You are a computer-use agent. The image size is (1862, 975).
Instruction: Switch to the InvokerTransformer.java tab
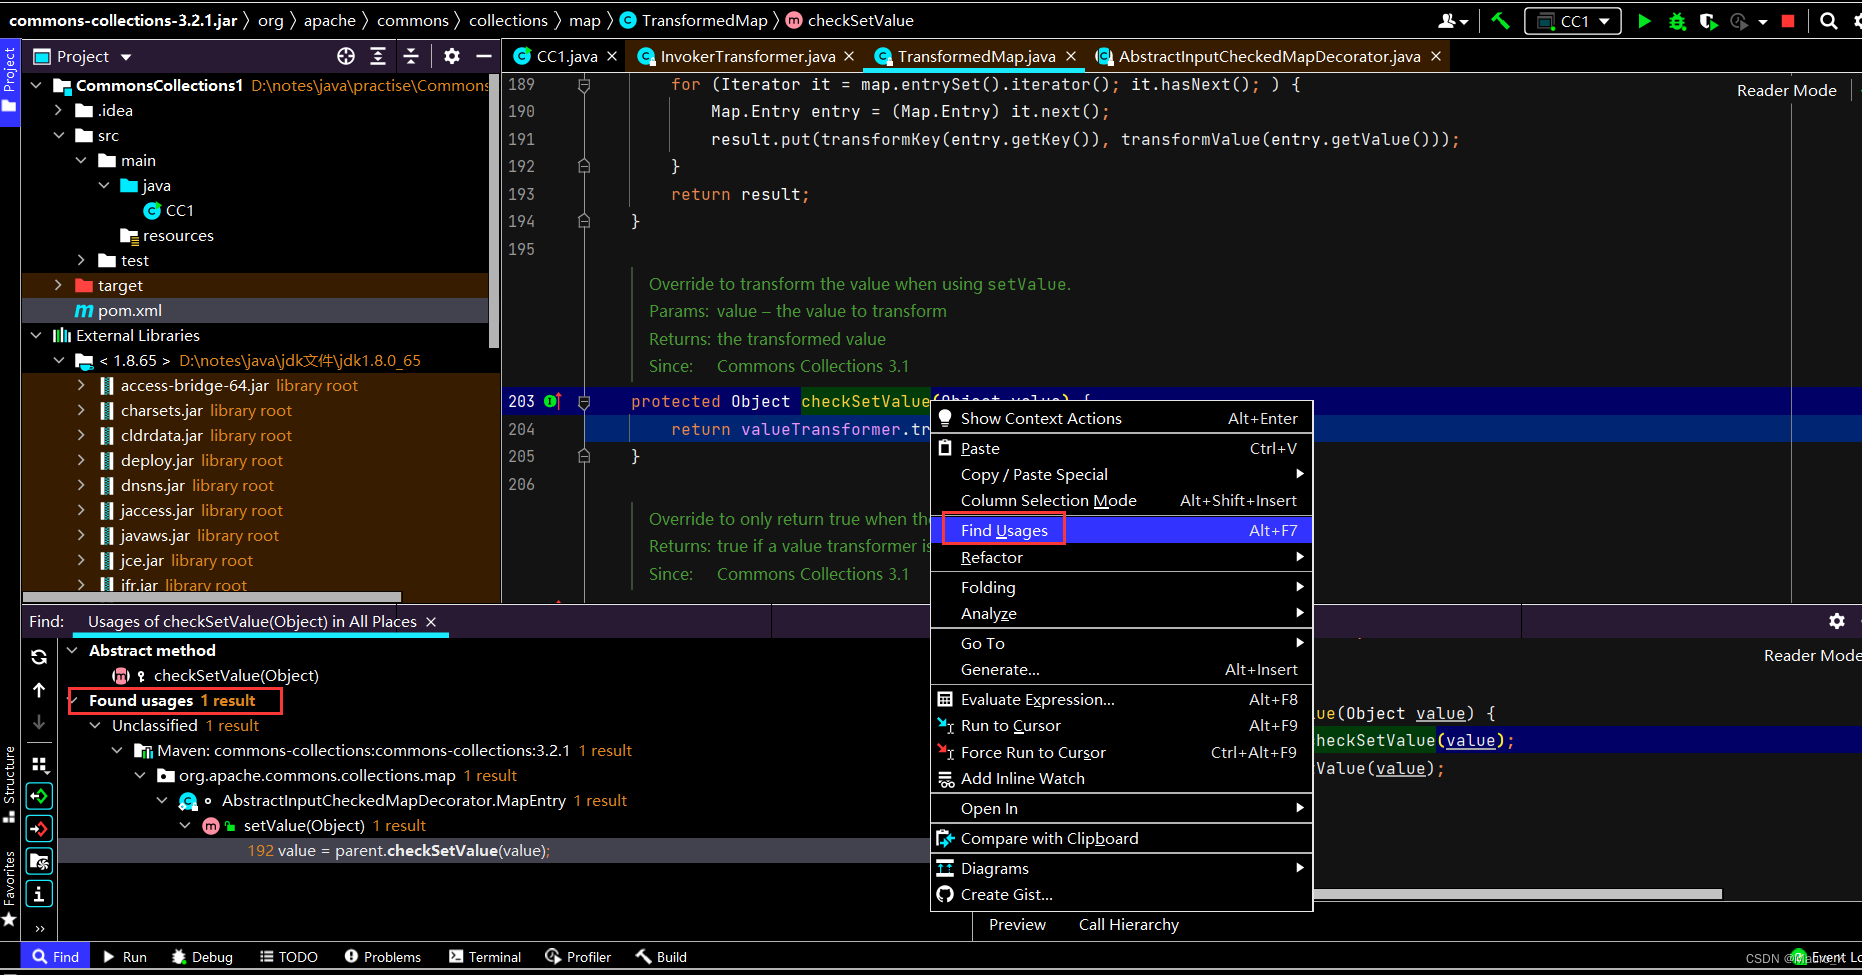[747, 56]
